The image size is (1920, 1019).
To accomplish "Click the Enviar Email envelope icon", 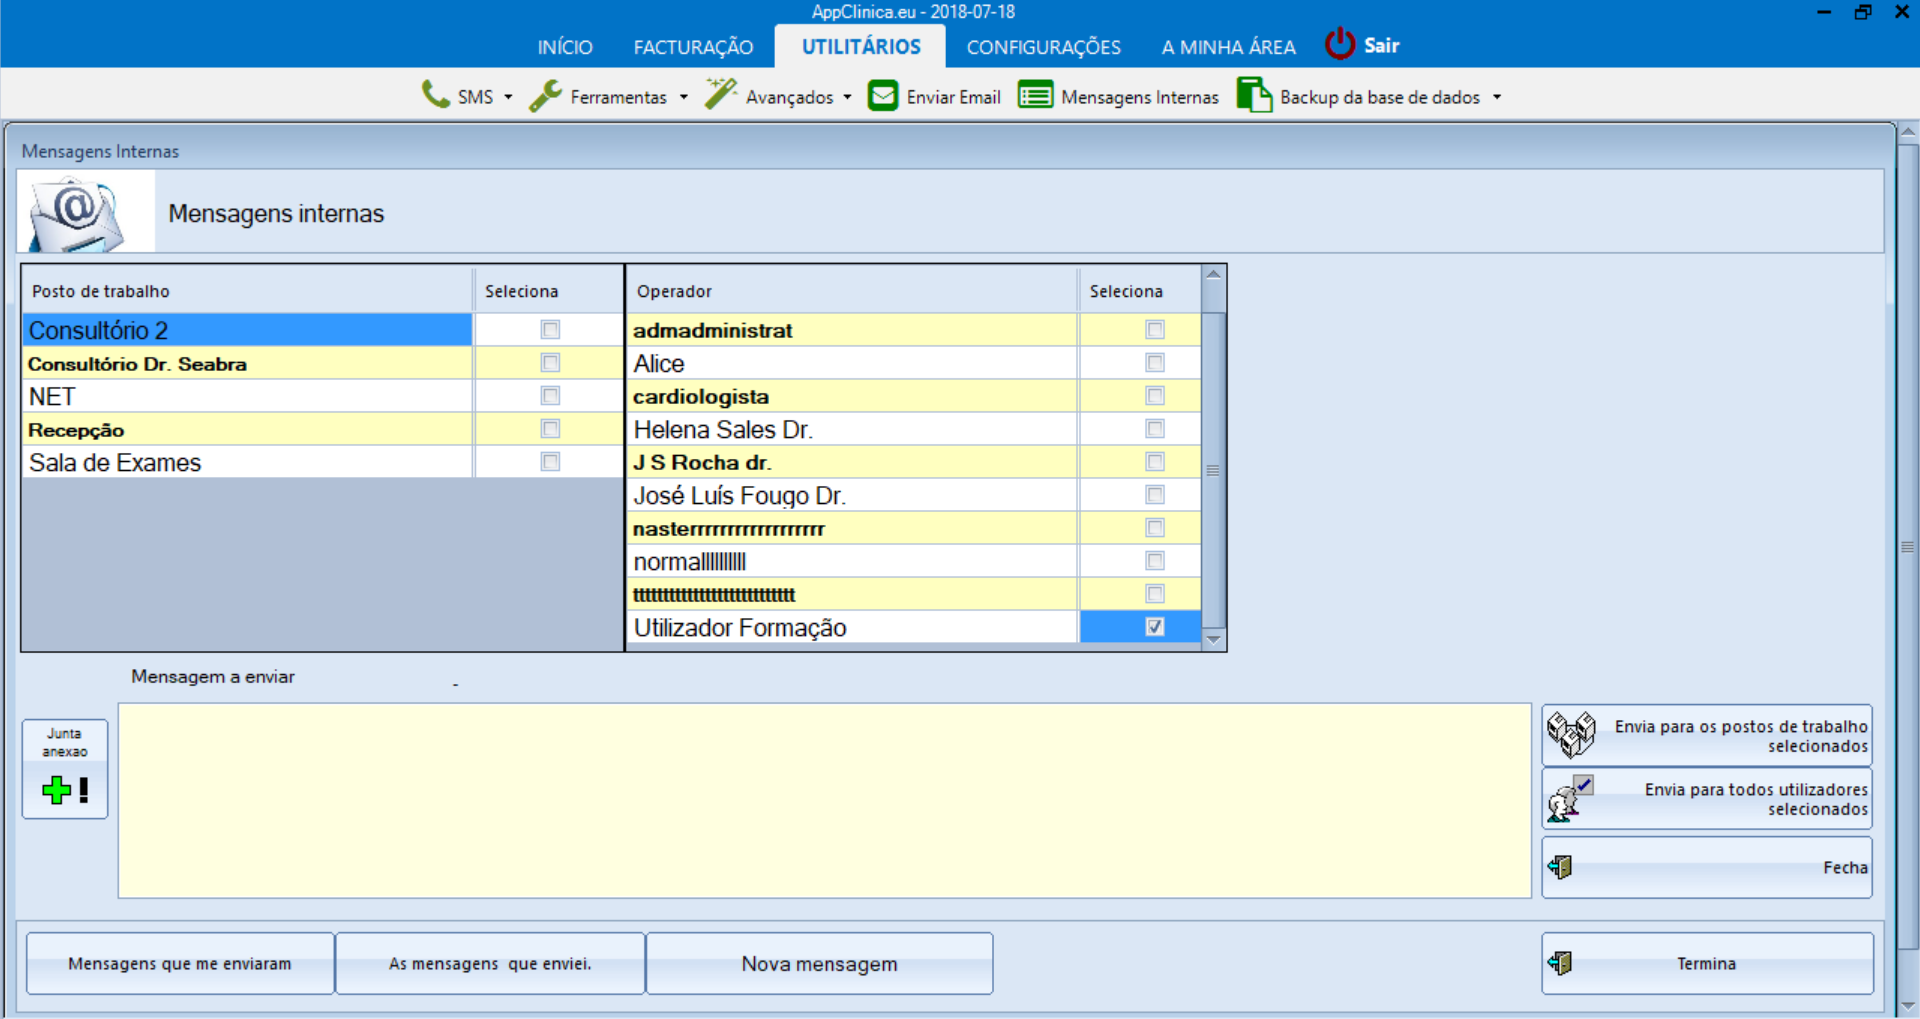I will (883, 96).
